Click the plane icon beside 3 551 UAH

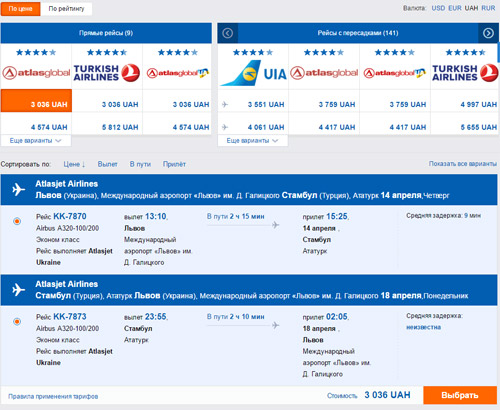click(225, 105)
